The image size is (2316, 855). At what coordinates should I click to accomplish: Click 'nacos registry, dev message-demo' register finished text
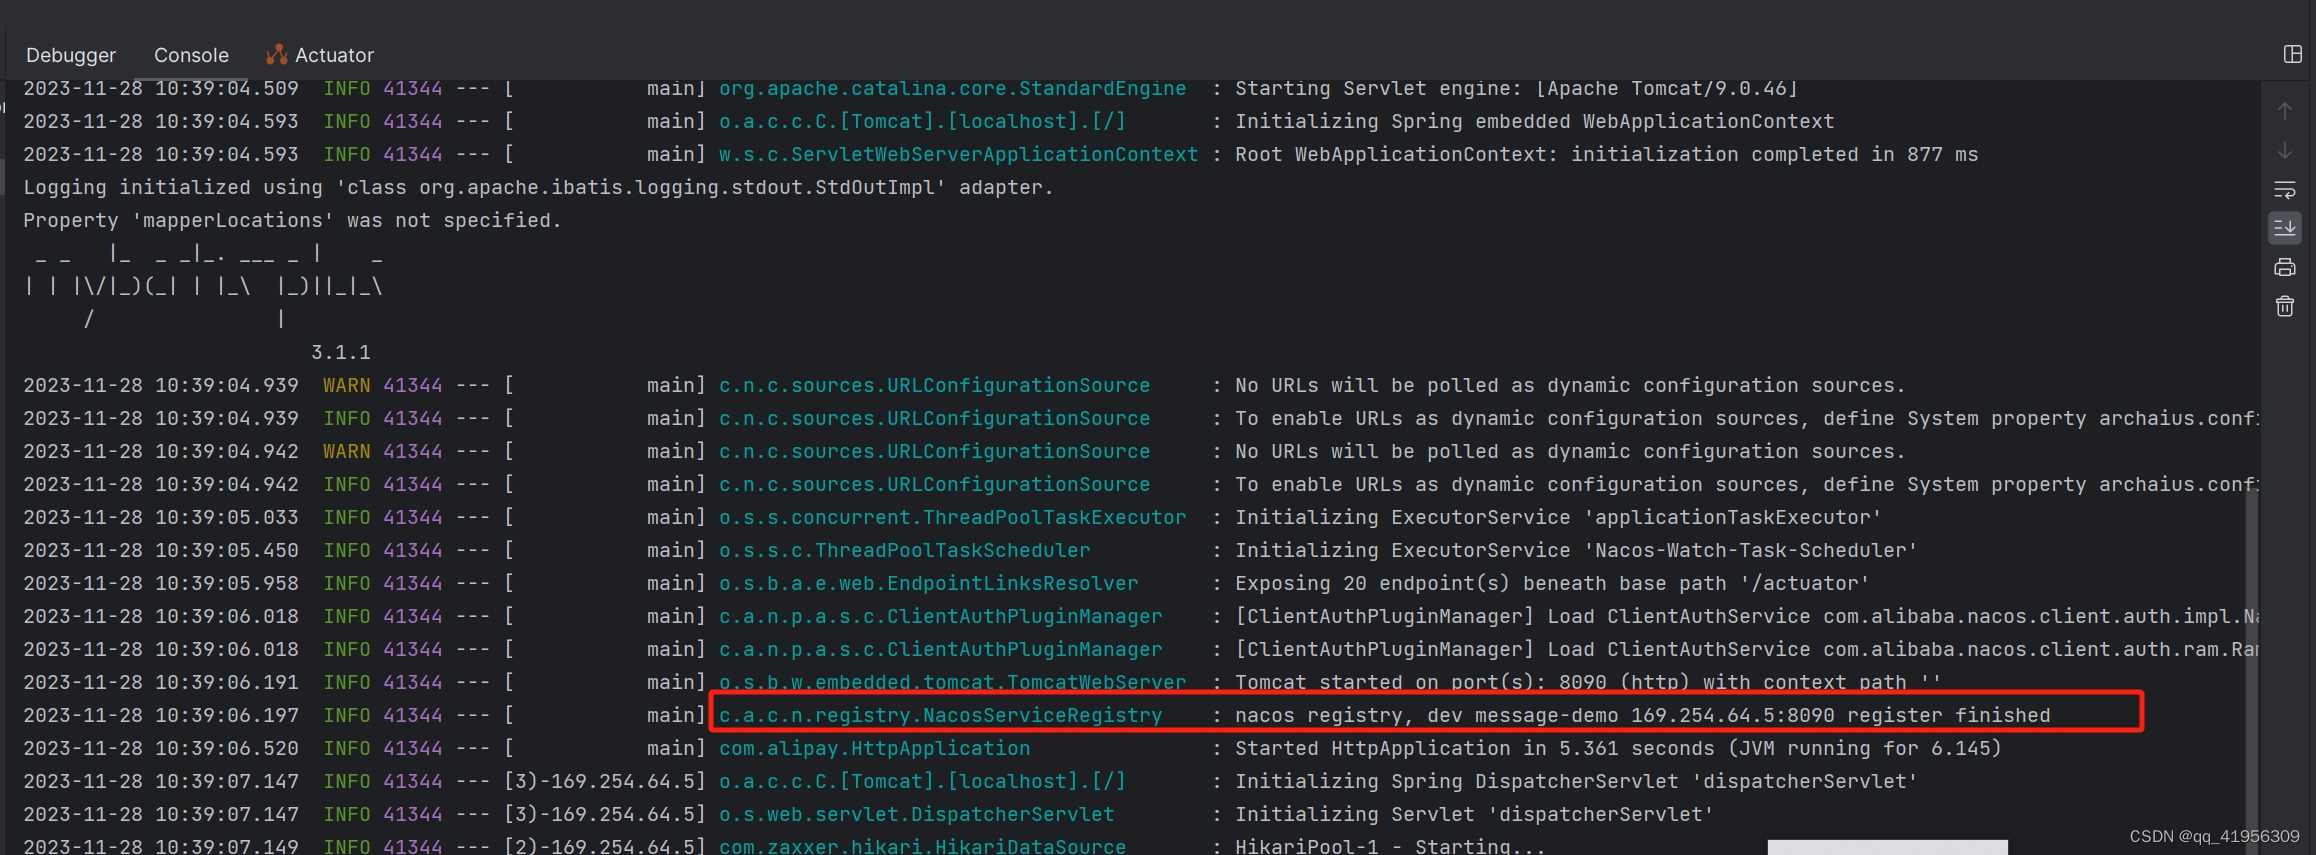pos(1642,715)
